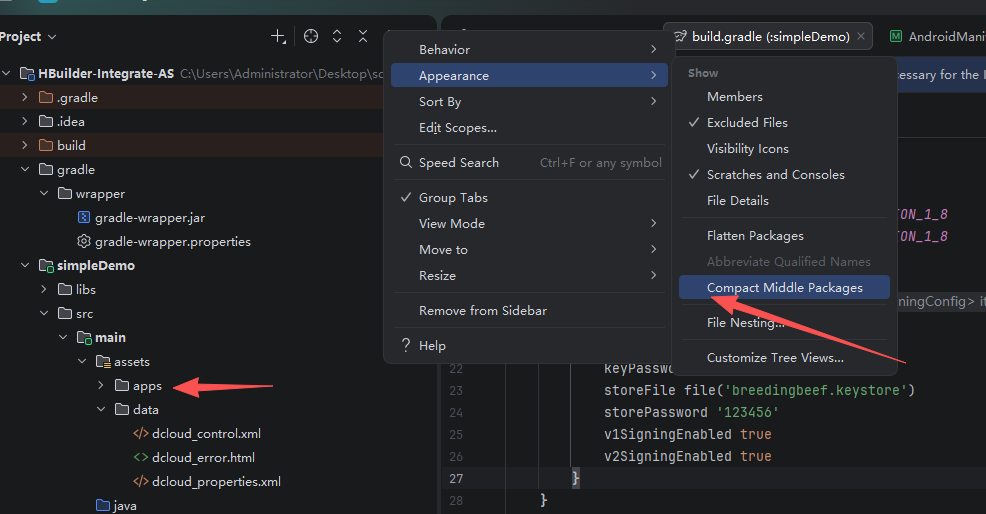Click the dcloud_control.xml file icon
986x514 pixels.
point(141,433)
